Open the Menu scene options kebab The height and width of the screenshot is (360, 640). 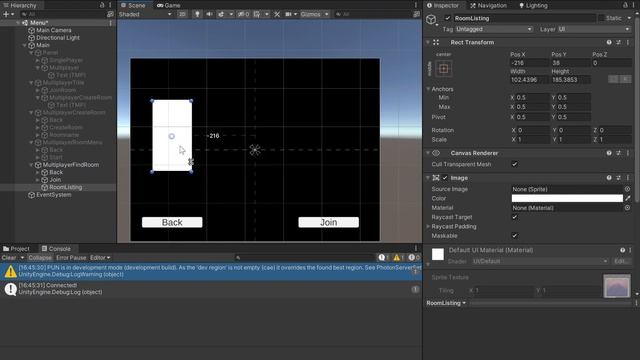tap(111, 23)
